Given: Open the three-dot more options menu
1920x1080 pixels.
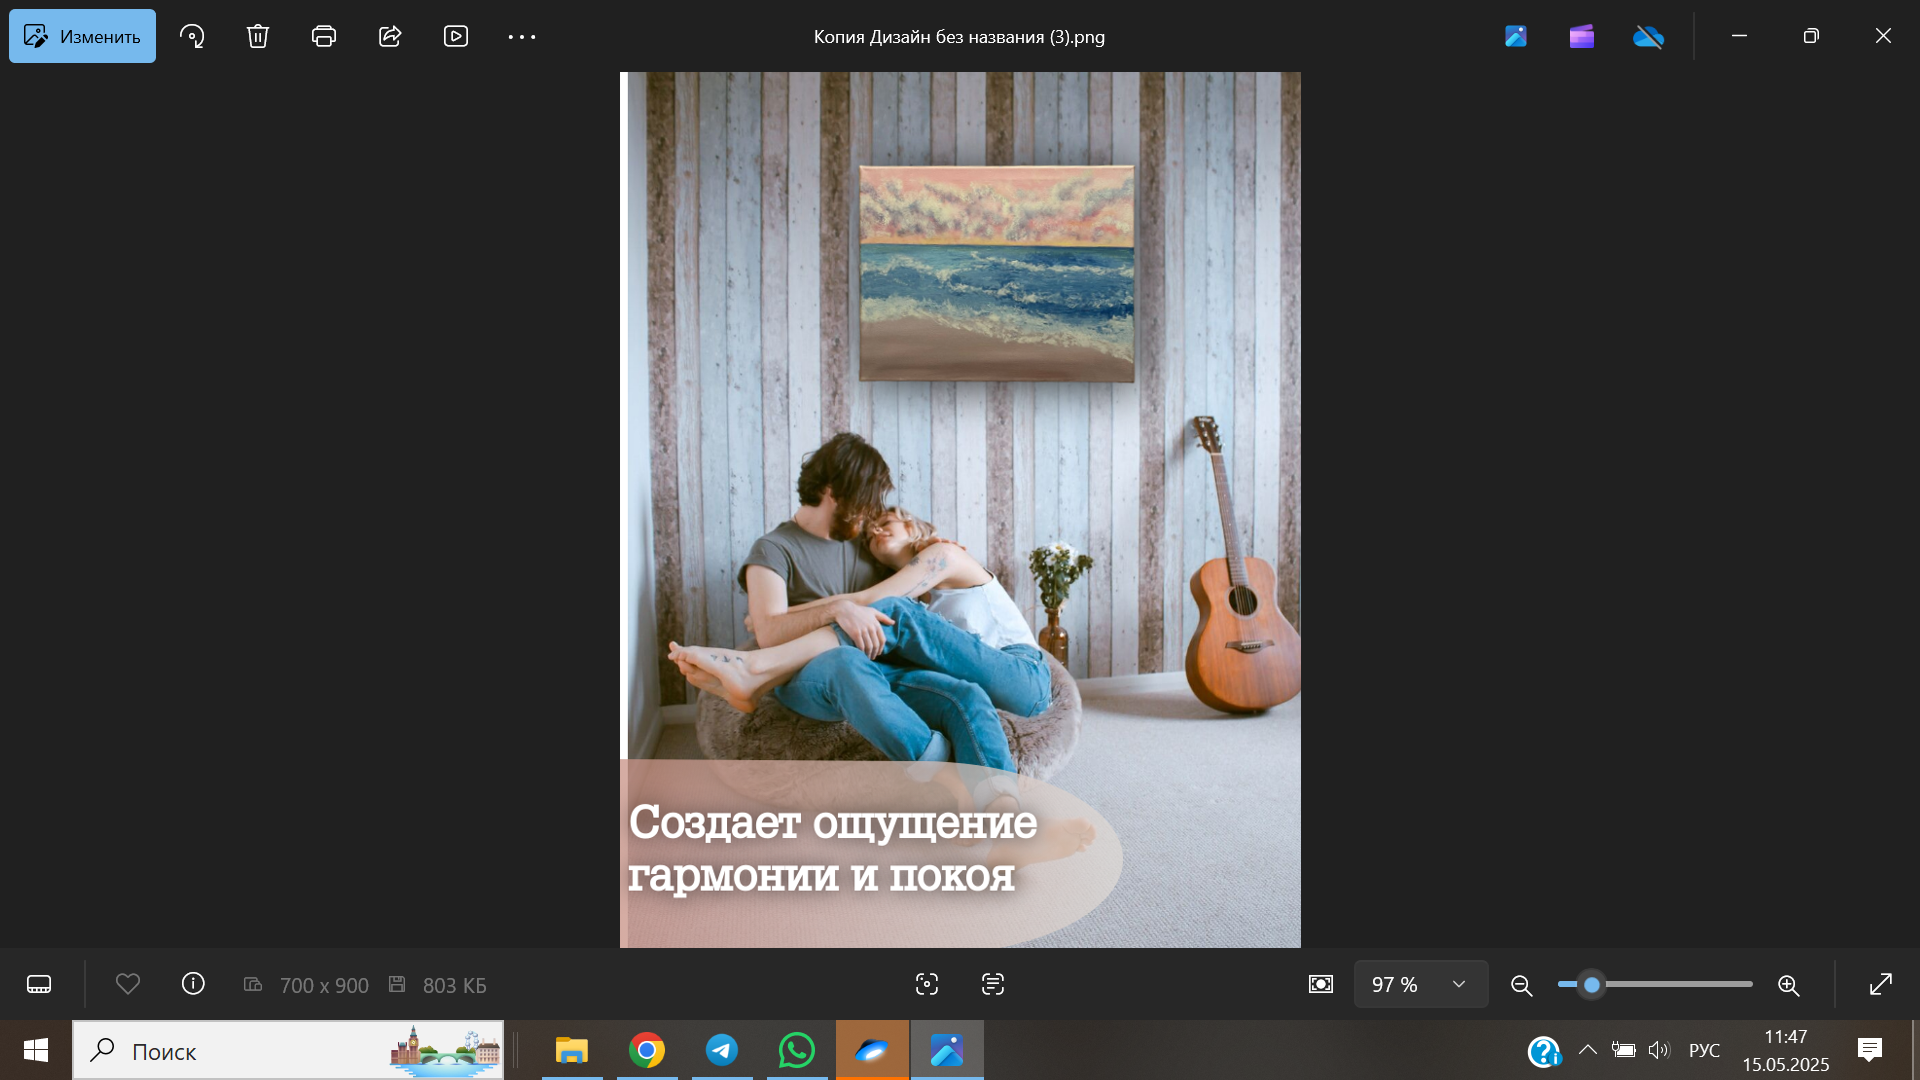Looking at the screenshot, I should point(522,36).
